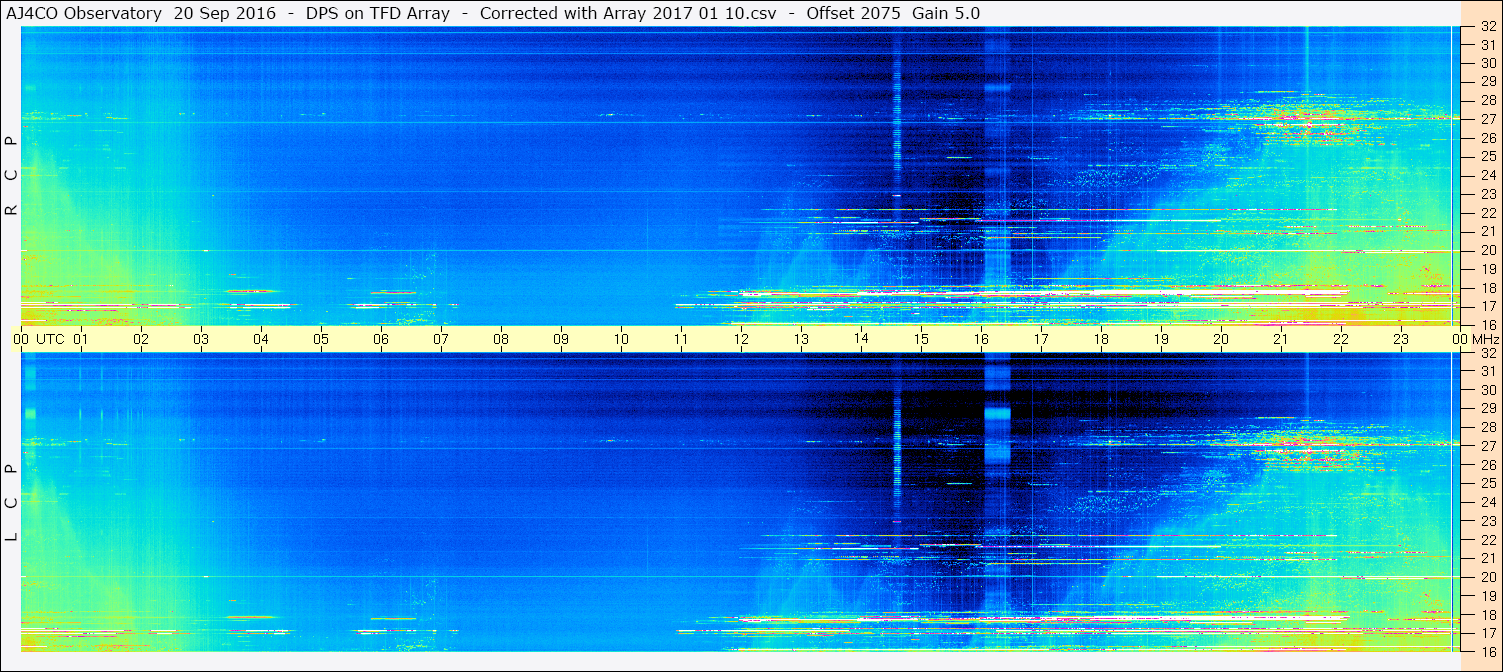The width and height of the screenshot is (1503, 672).
Task: Click the 12 hour mark on UTC axis
Action: pyautogui.click(x=741, y=339)
